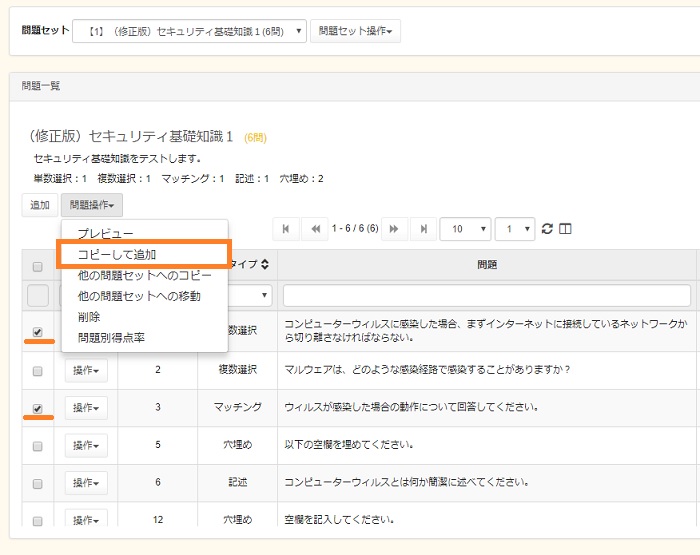Click the last page pagination icon
Image resolution: width=700 pixels, height=555 pixels.
(x=424, y=229)
